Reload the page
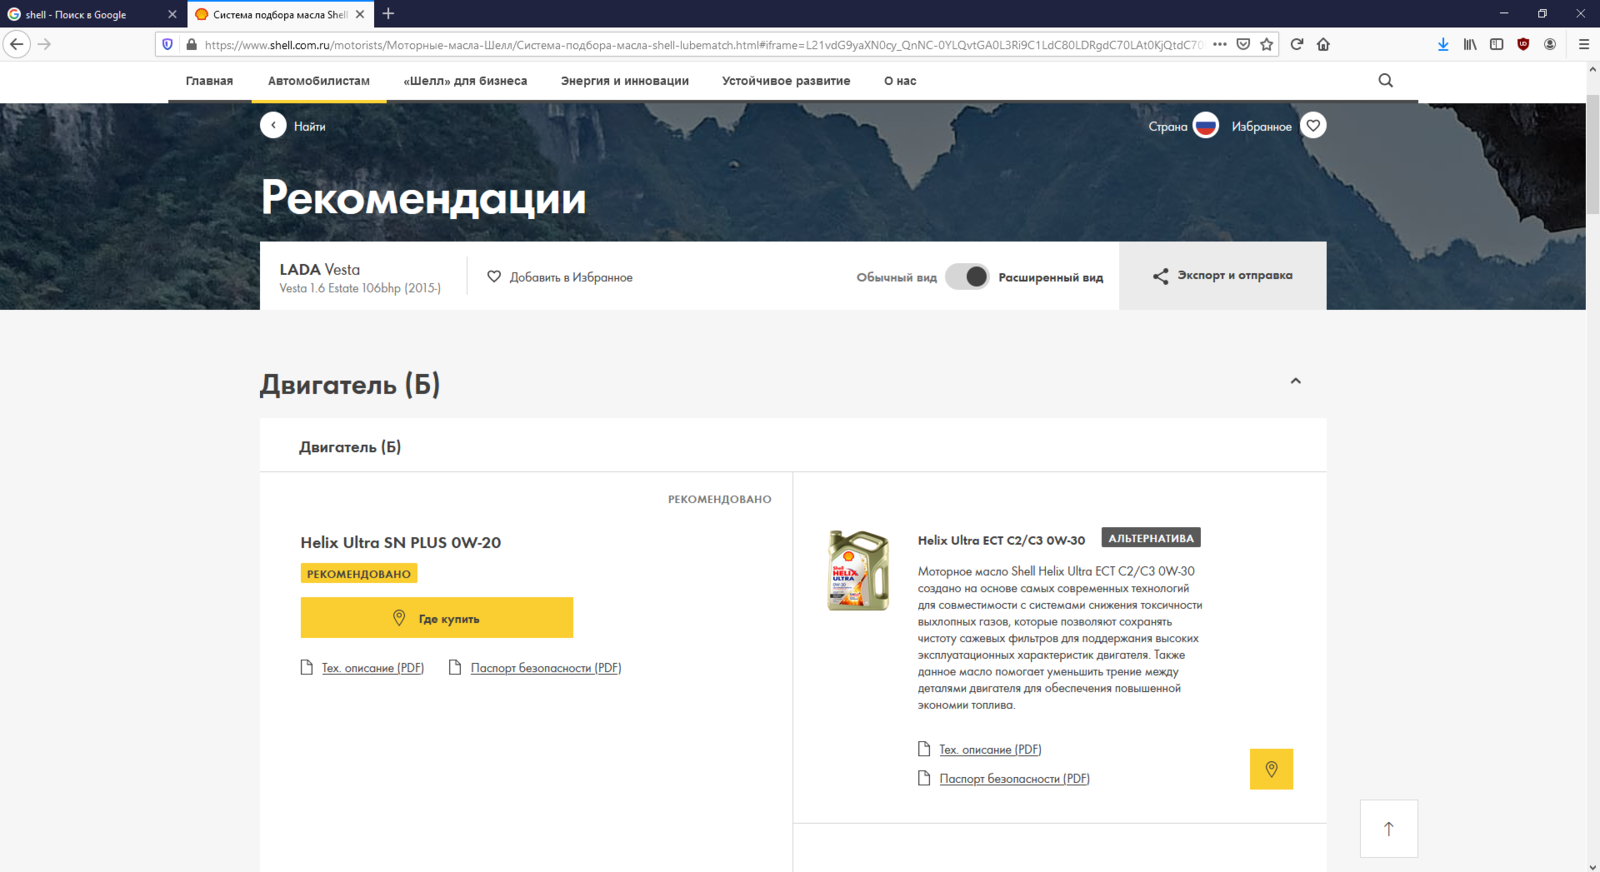 pos(1297,44)
